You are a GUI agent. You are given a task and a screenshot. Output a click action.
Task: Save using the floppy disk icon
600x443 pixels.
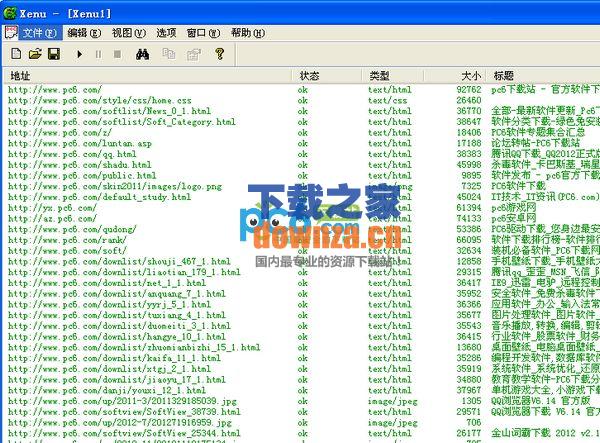[54, 54]
